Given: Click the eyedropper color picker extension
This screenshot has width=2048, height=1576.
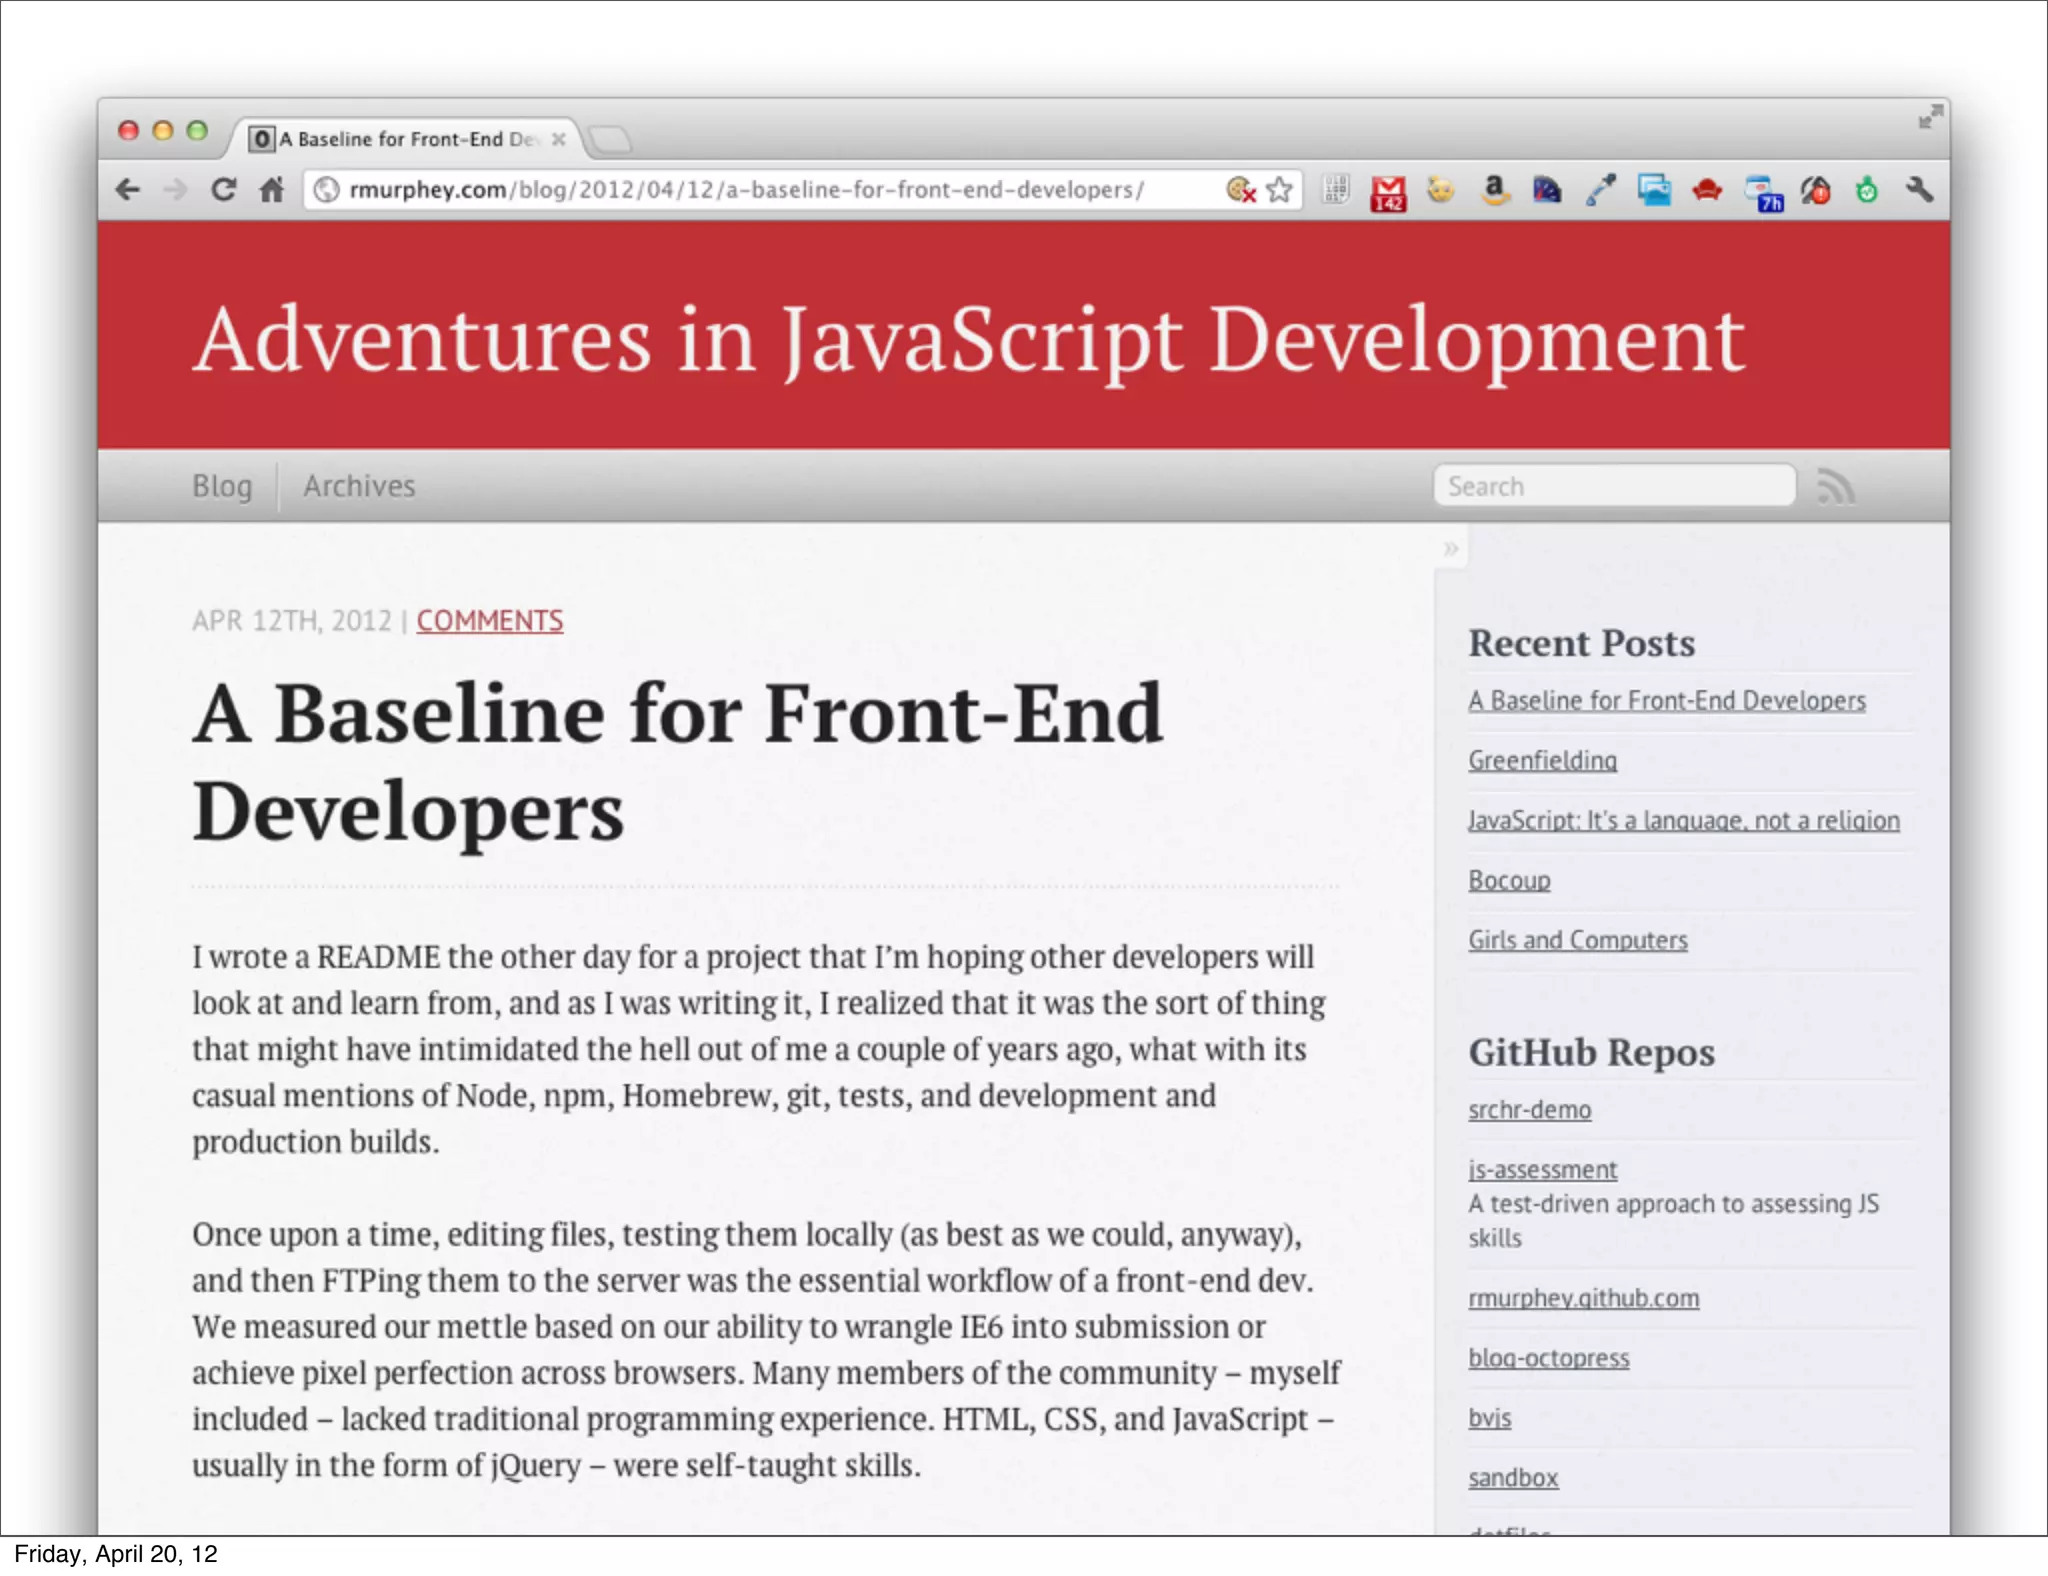Looking at the screenshot, I should 1601,189.
